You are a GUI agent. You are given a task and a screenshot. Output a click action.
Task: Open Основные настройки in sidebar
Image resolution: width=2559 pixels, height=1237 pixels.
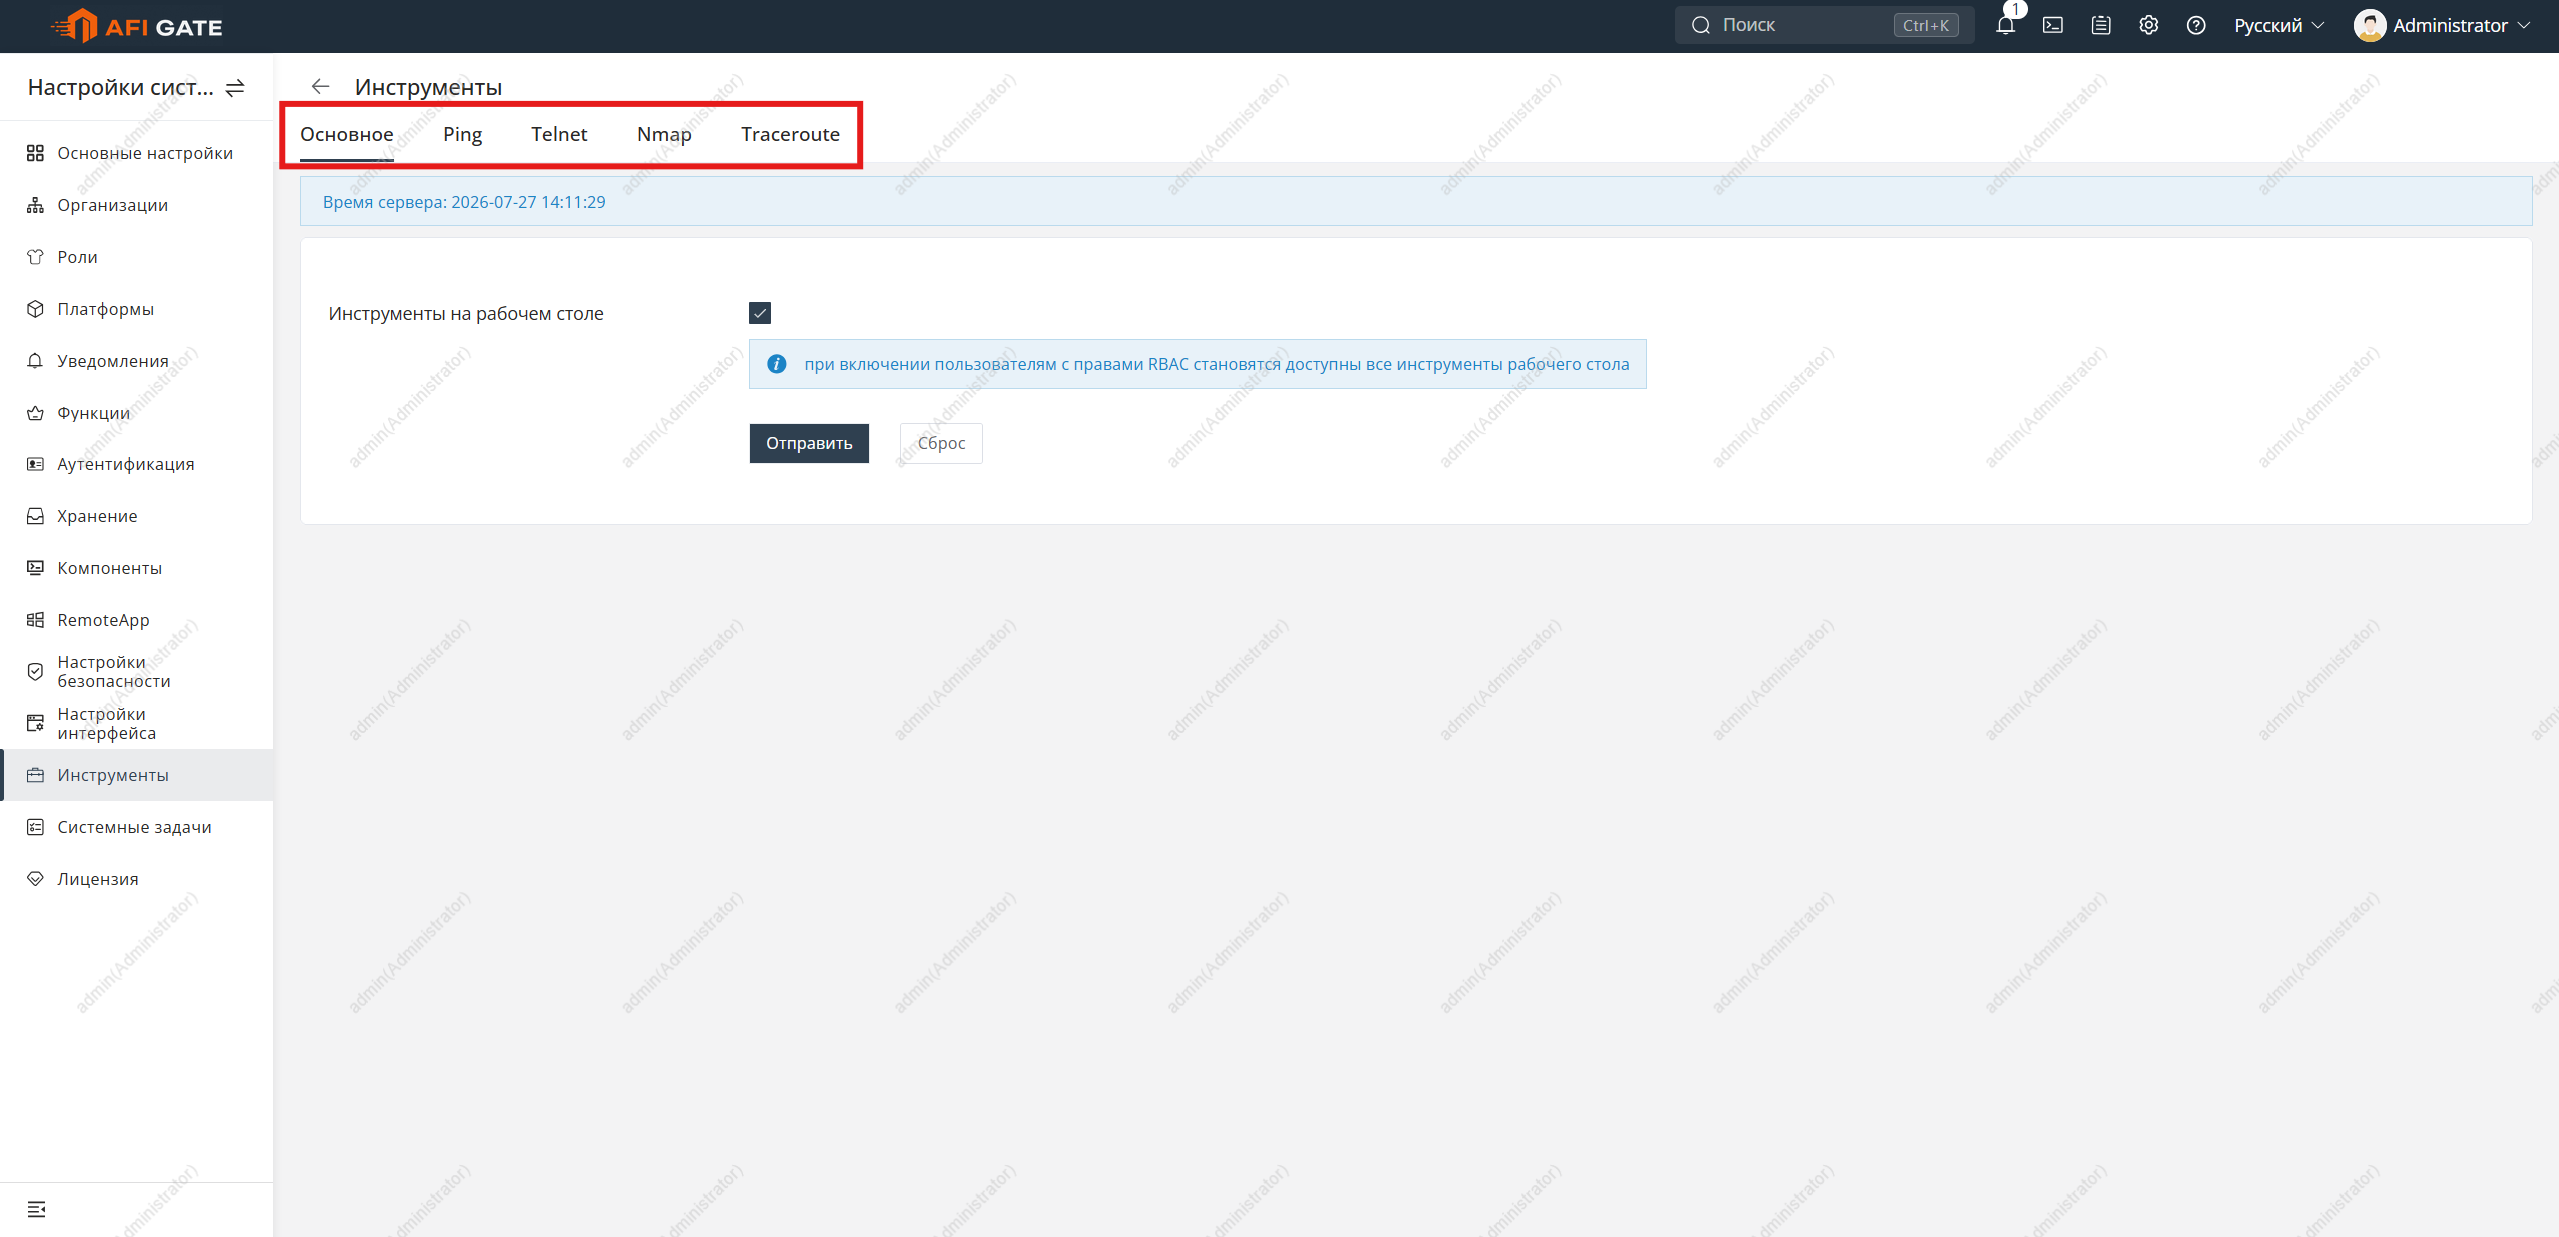[x=137, y=153]
